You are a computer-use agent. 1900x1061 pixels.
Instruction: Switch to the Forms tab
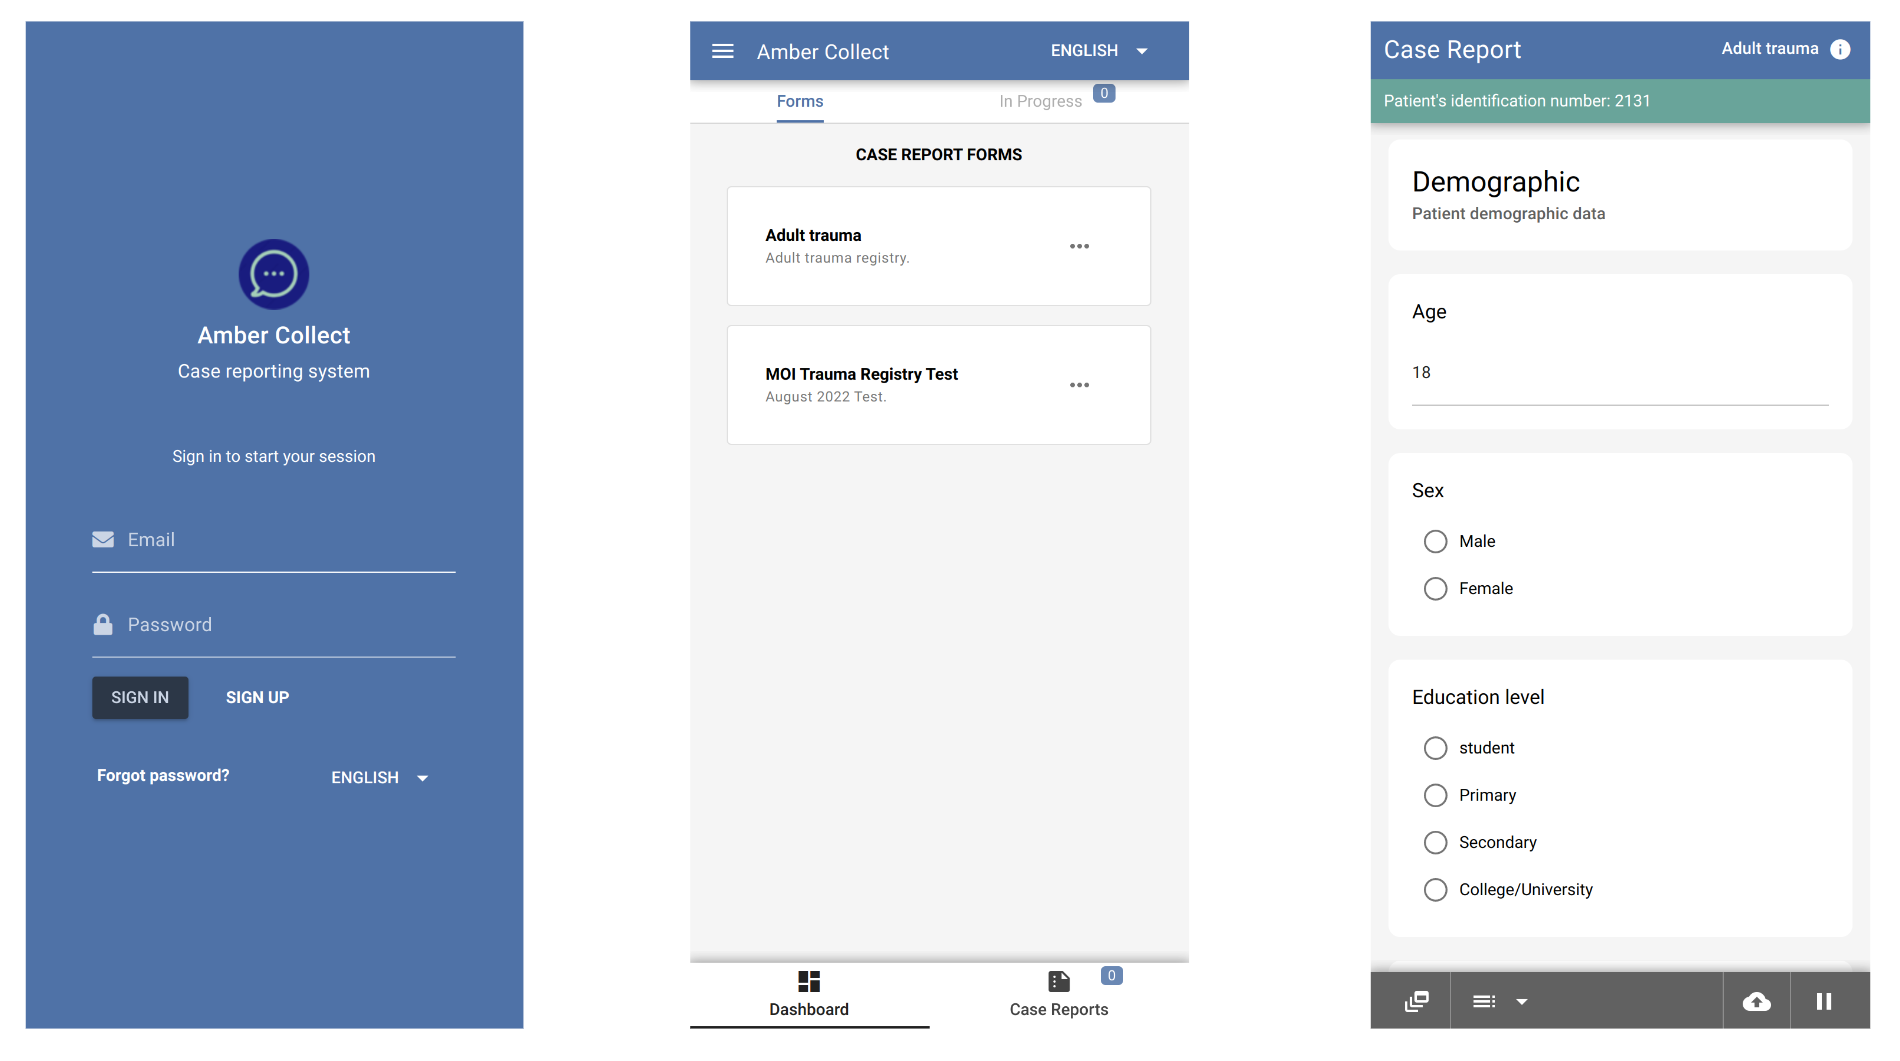[800, 101]
